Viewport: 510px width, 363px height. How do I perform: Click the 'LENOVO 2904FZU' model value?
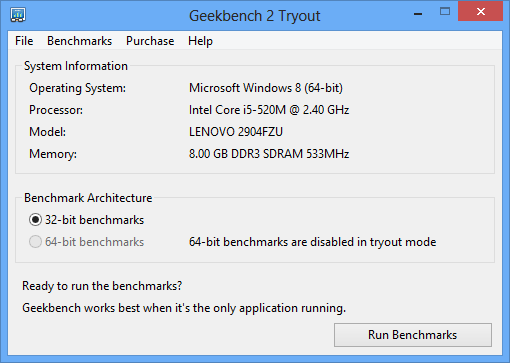point(236,132)
